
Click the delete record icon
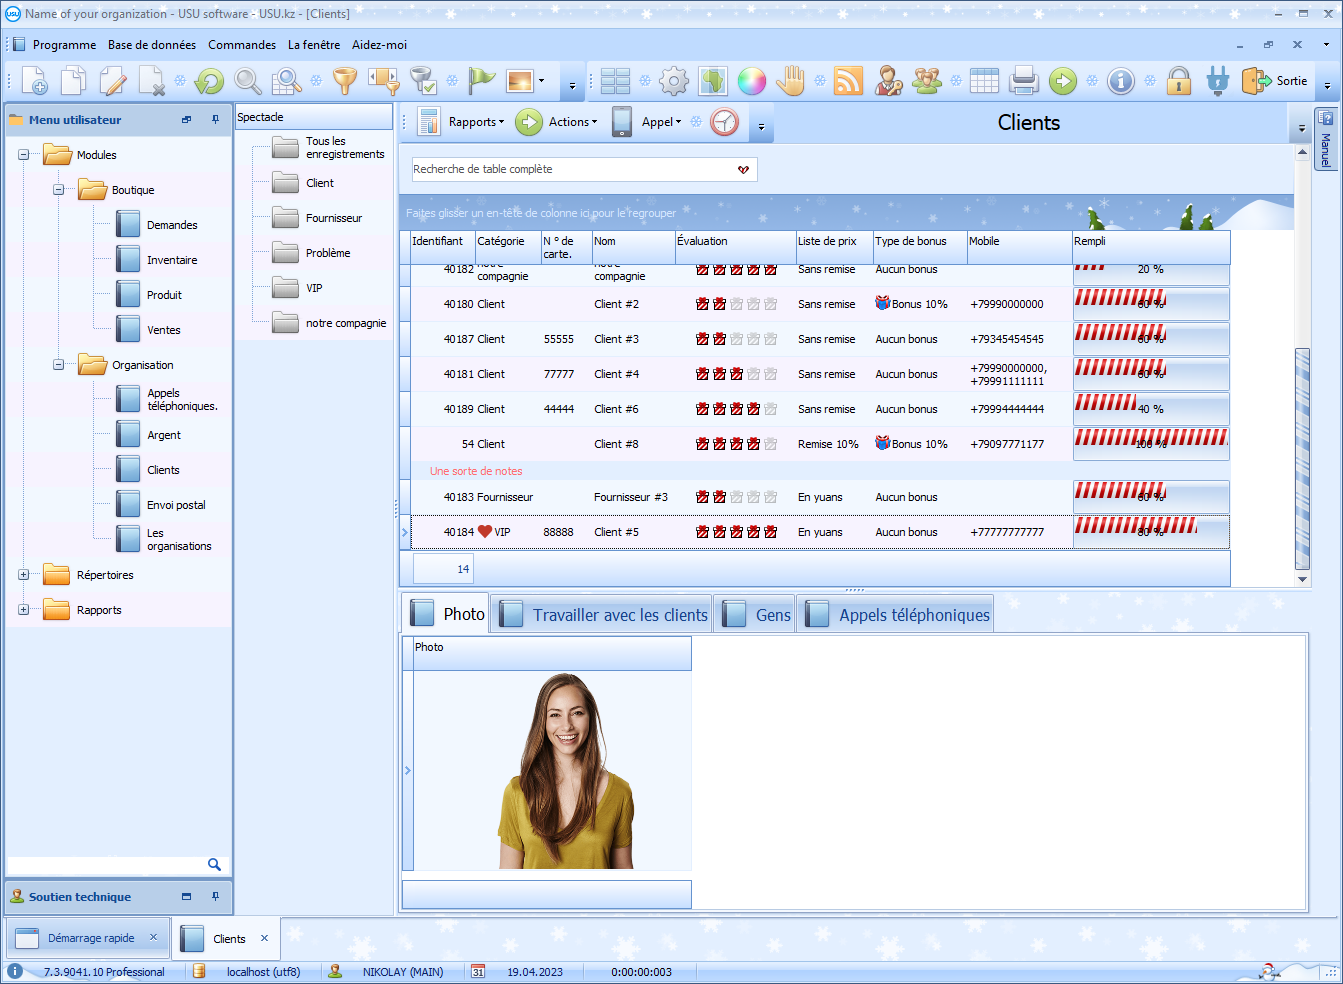[151, 81]
